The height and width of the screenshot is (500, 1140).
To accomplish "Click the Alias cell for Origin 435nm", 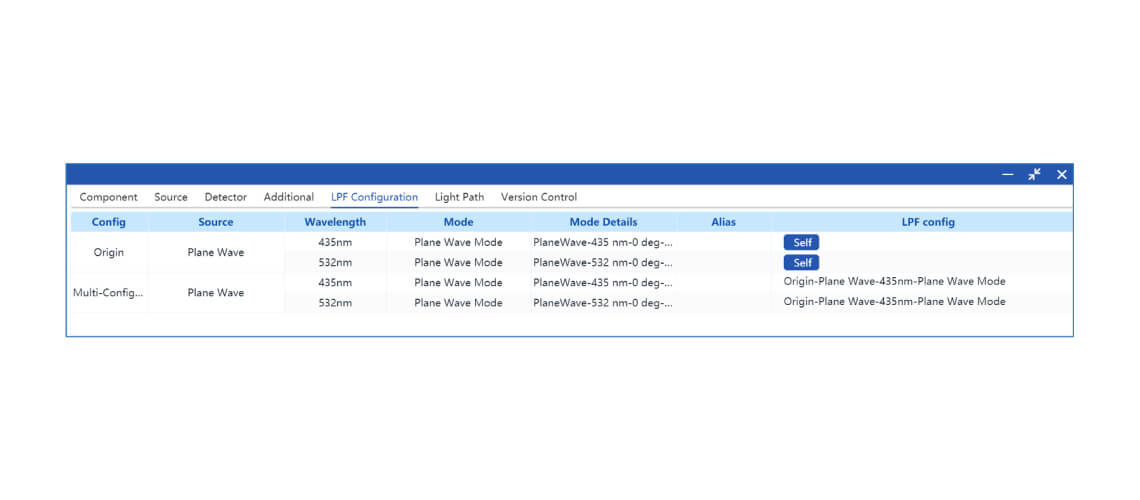I will coord(723,242).
